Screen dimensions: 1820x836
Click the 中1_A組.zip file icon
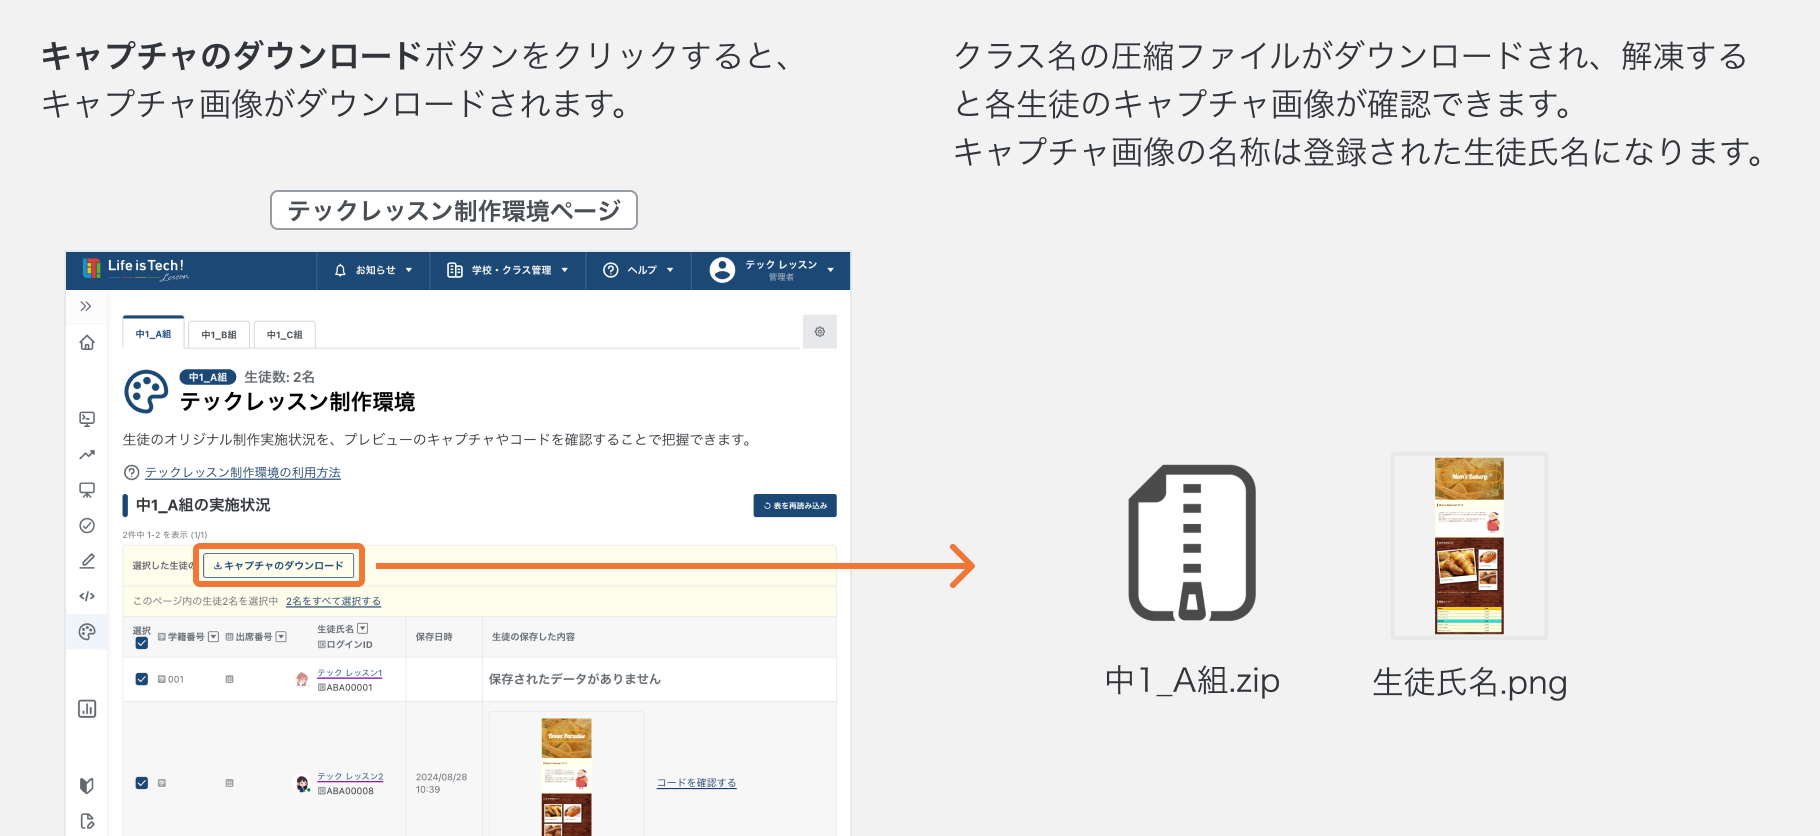point(1192,543)
